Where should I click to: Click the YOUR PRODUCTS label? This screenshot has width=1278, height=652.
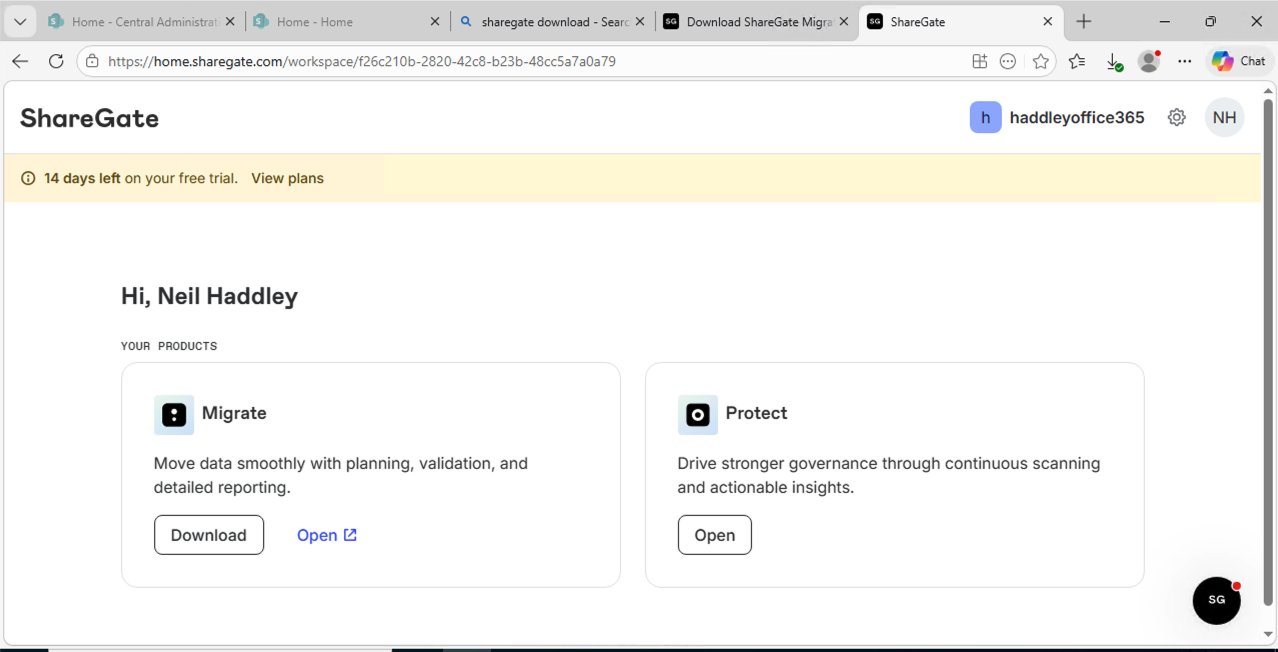169,346
